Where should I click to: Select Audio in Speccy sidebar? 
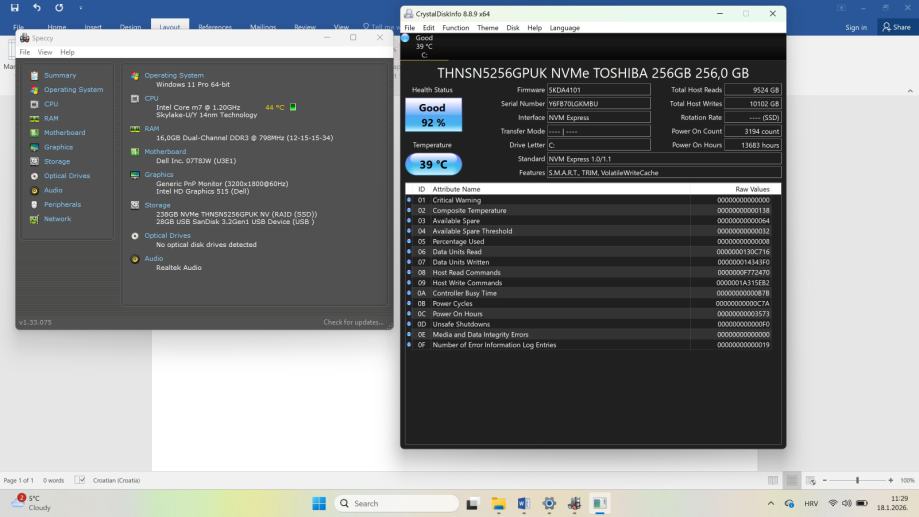(x=53, y=191)
